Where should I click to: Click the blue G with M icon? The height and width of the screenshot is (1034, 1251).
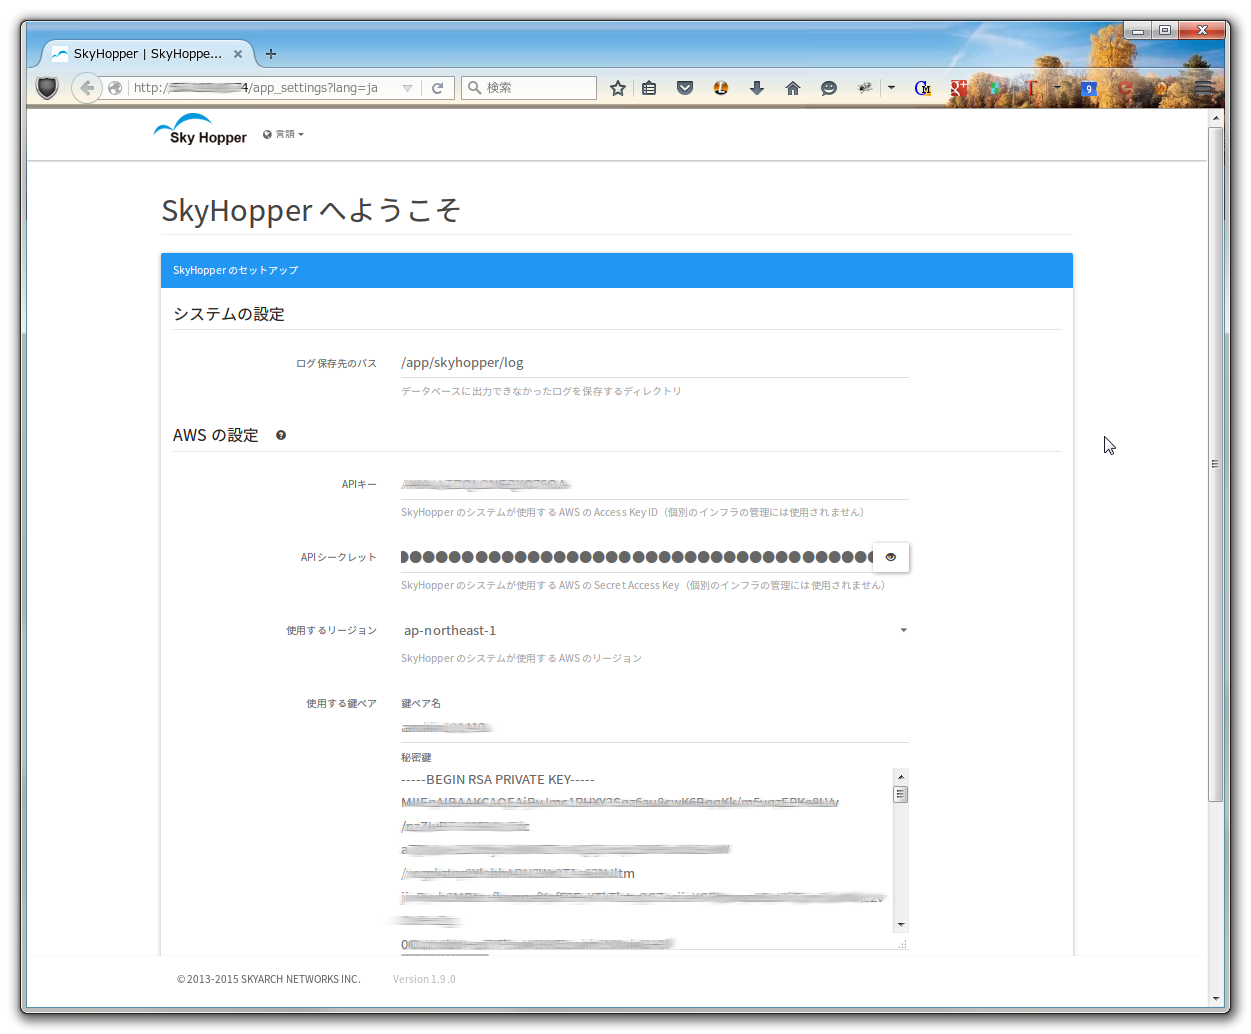coord(923,88)
